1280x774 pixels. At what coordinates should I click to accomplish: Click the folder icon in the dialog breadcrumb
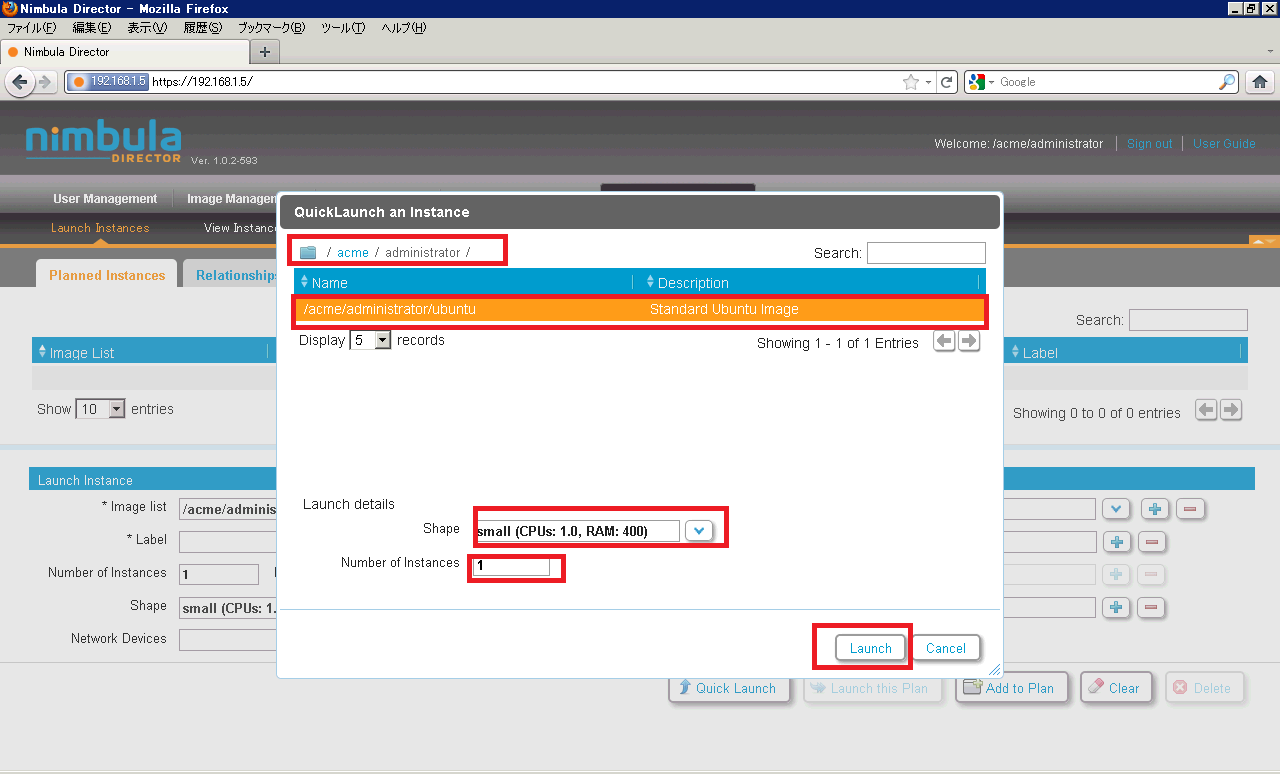pyautogui.click(x=308, y=253)
